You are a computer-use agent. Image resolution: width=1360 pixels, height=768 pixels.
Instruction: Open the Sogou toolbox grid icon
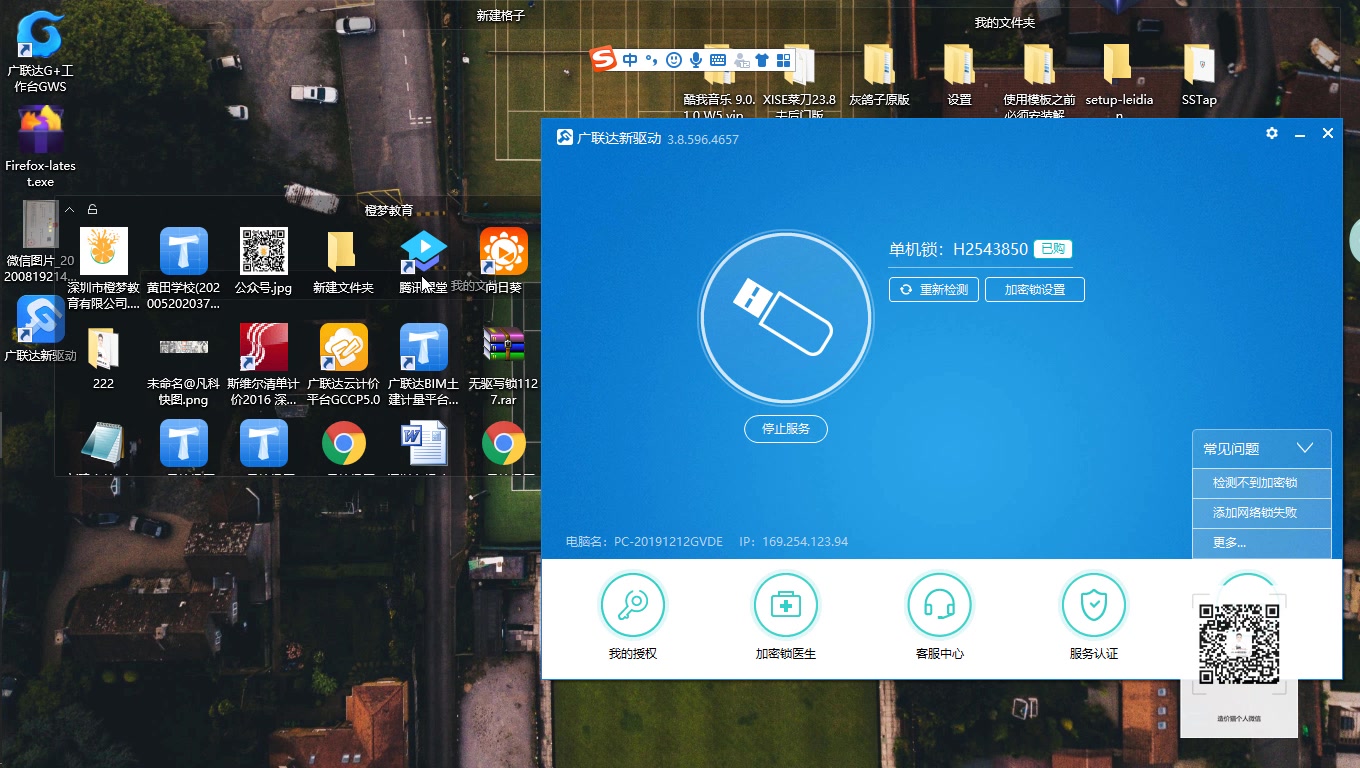(783, 60)
